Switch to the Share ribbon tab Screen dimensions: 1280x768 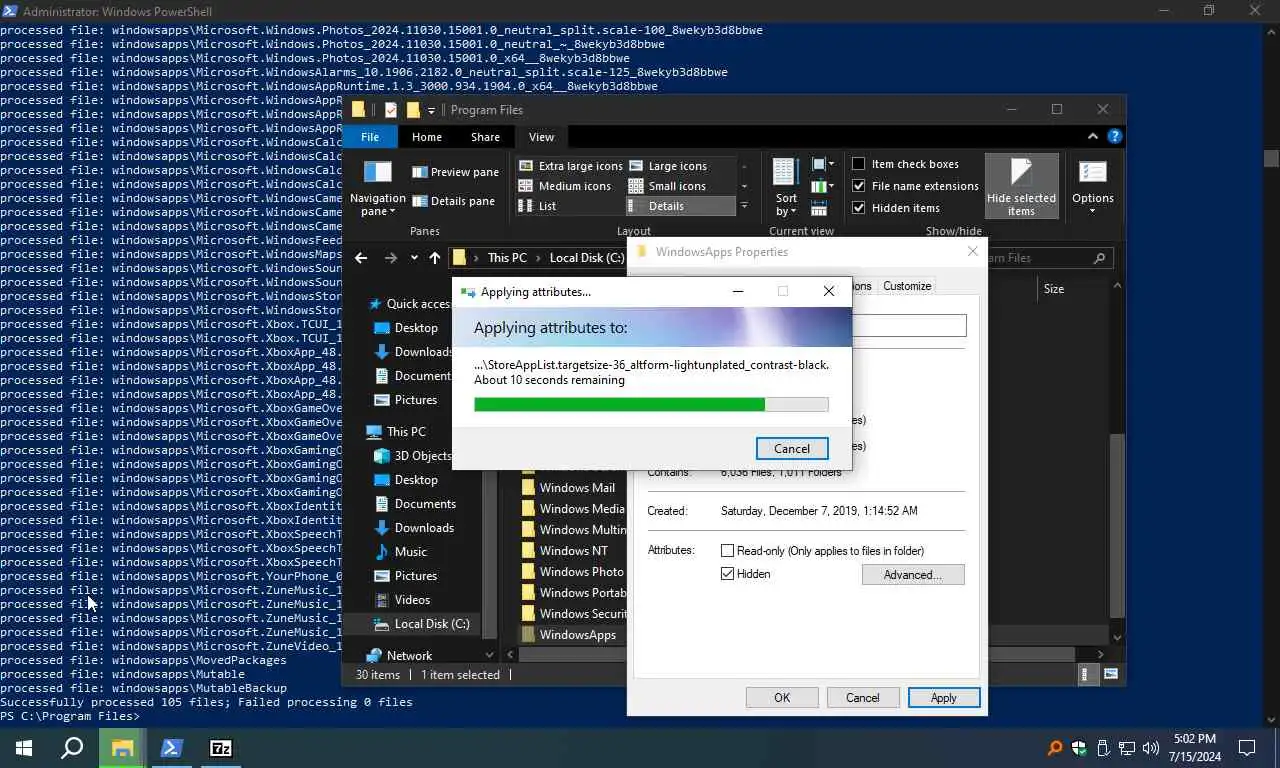(485, 137)
